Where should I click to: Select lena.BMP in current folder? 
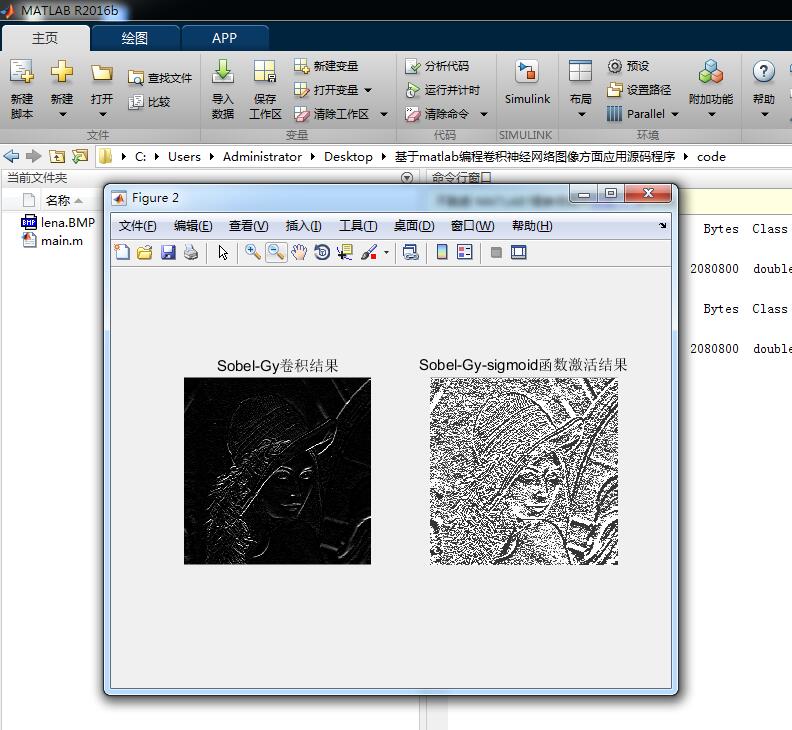click(58, 222)
